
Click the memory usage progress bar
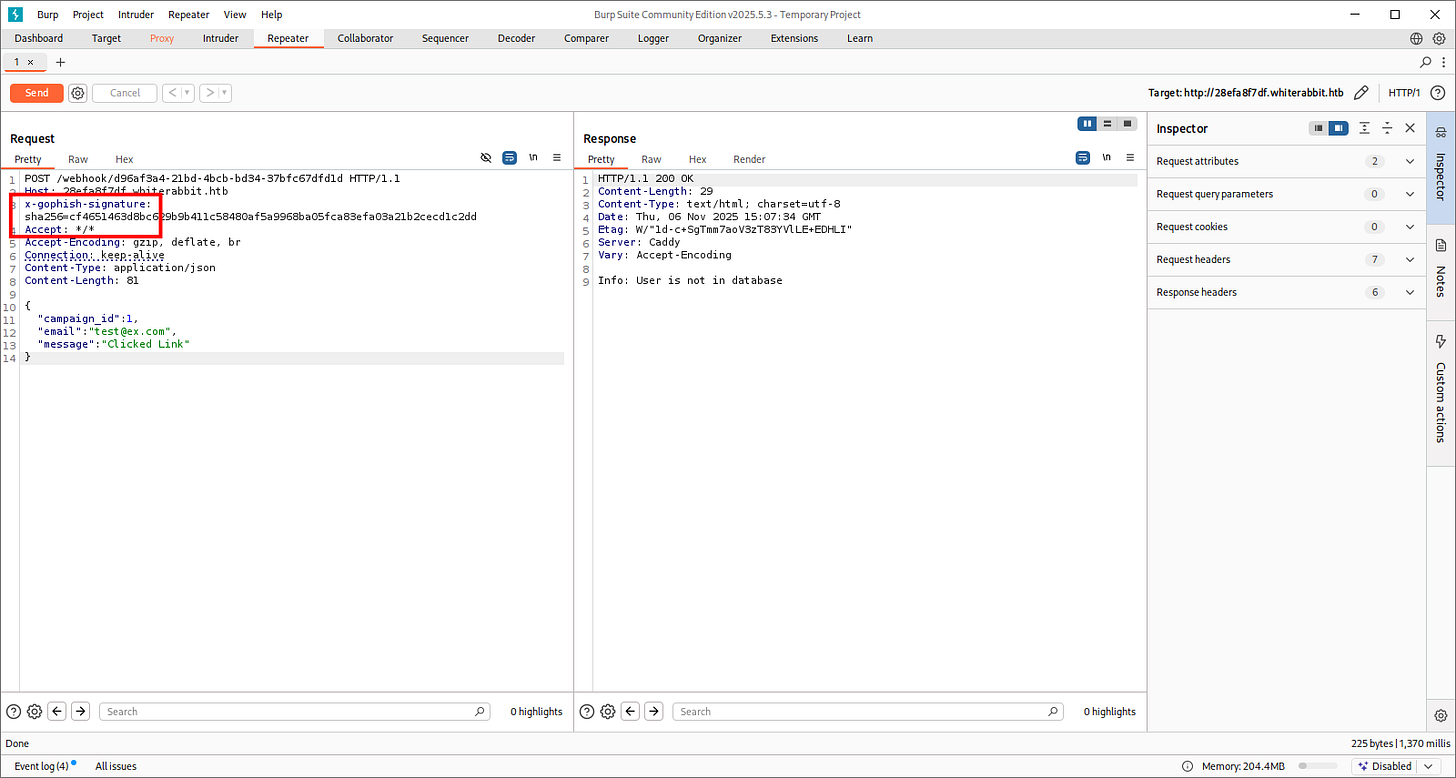point(1317,766)
